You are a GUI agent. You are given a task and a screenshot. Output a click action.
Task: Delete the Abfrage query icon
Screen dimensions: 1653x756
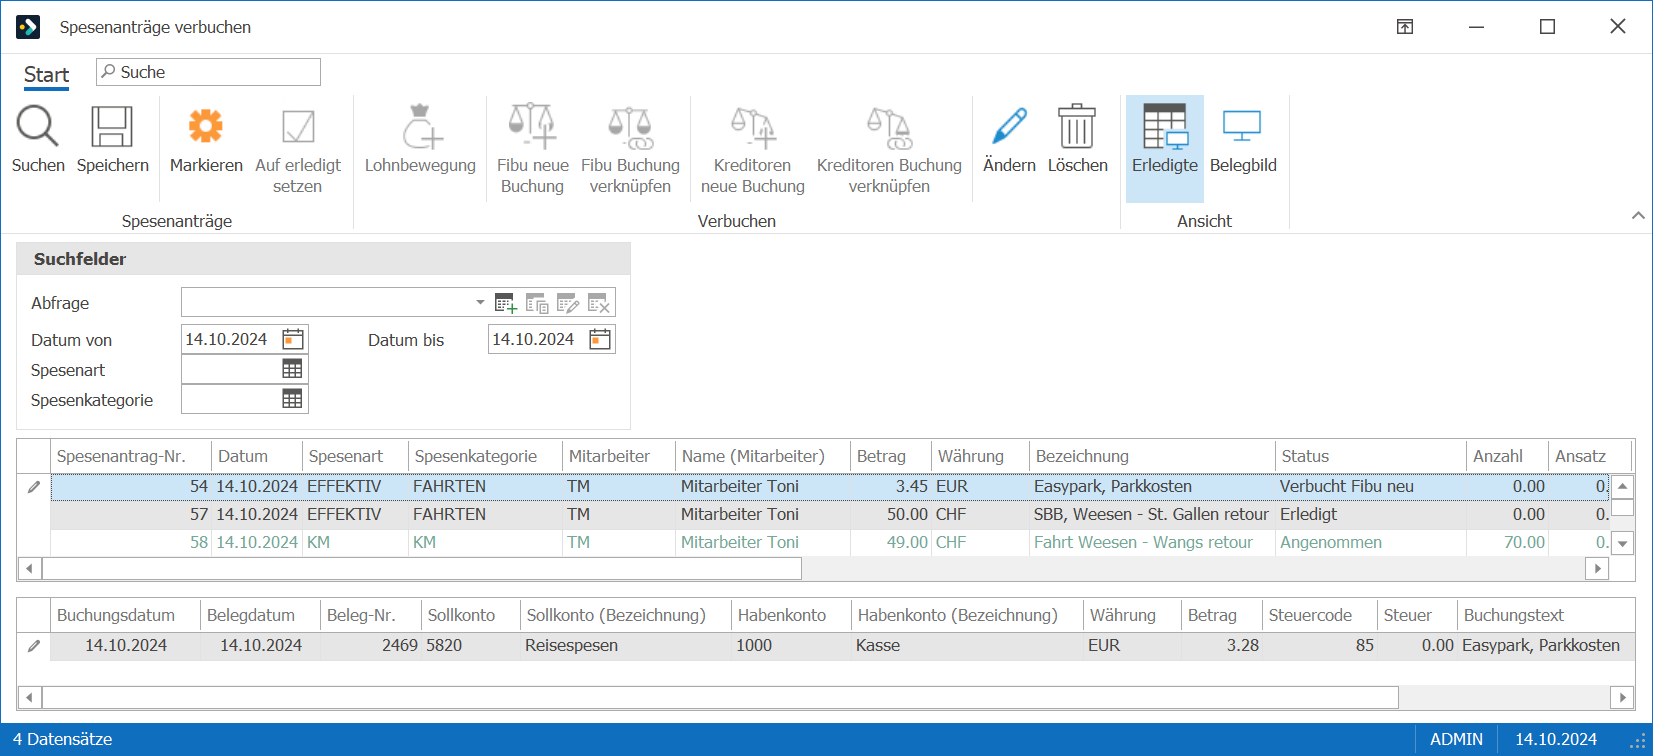(x=599, y=303)
